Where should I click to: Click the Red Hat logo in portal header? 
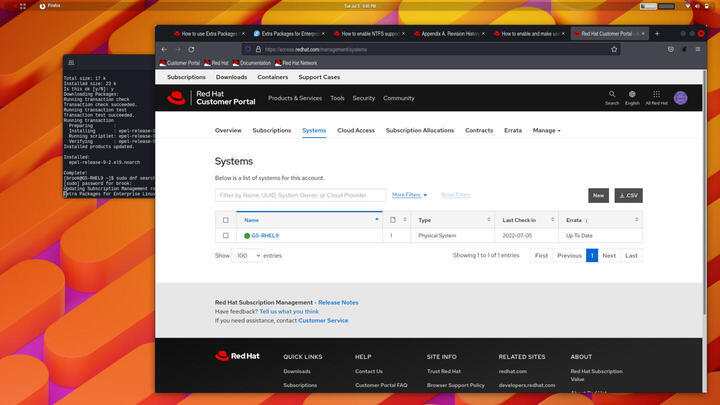pos(176,98)
